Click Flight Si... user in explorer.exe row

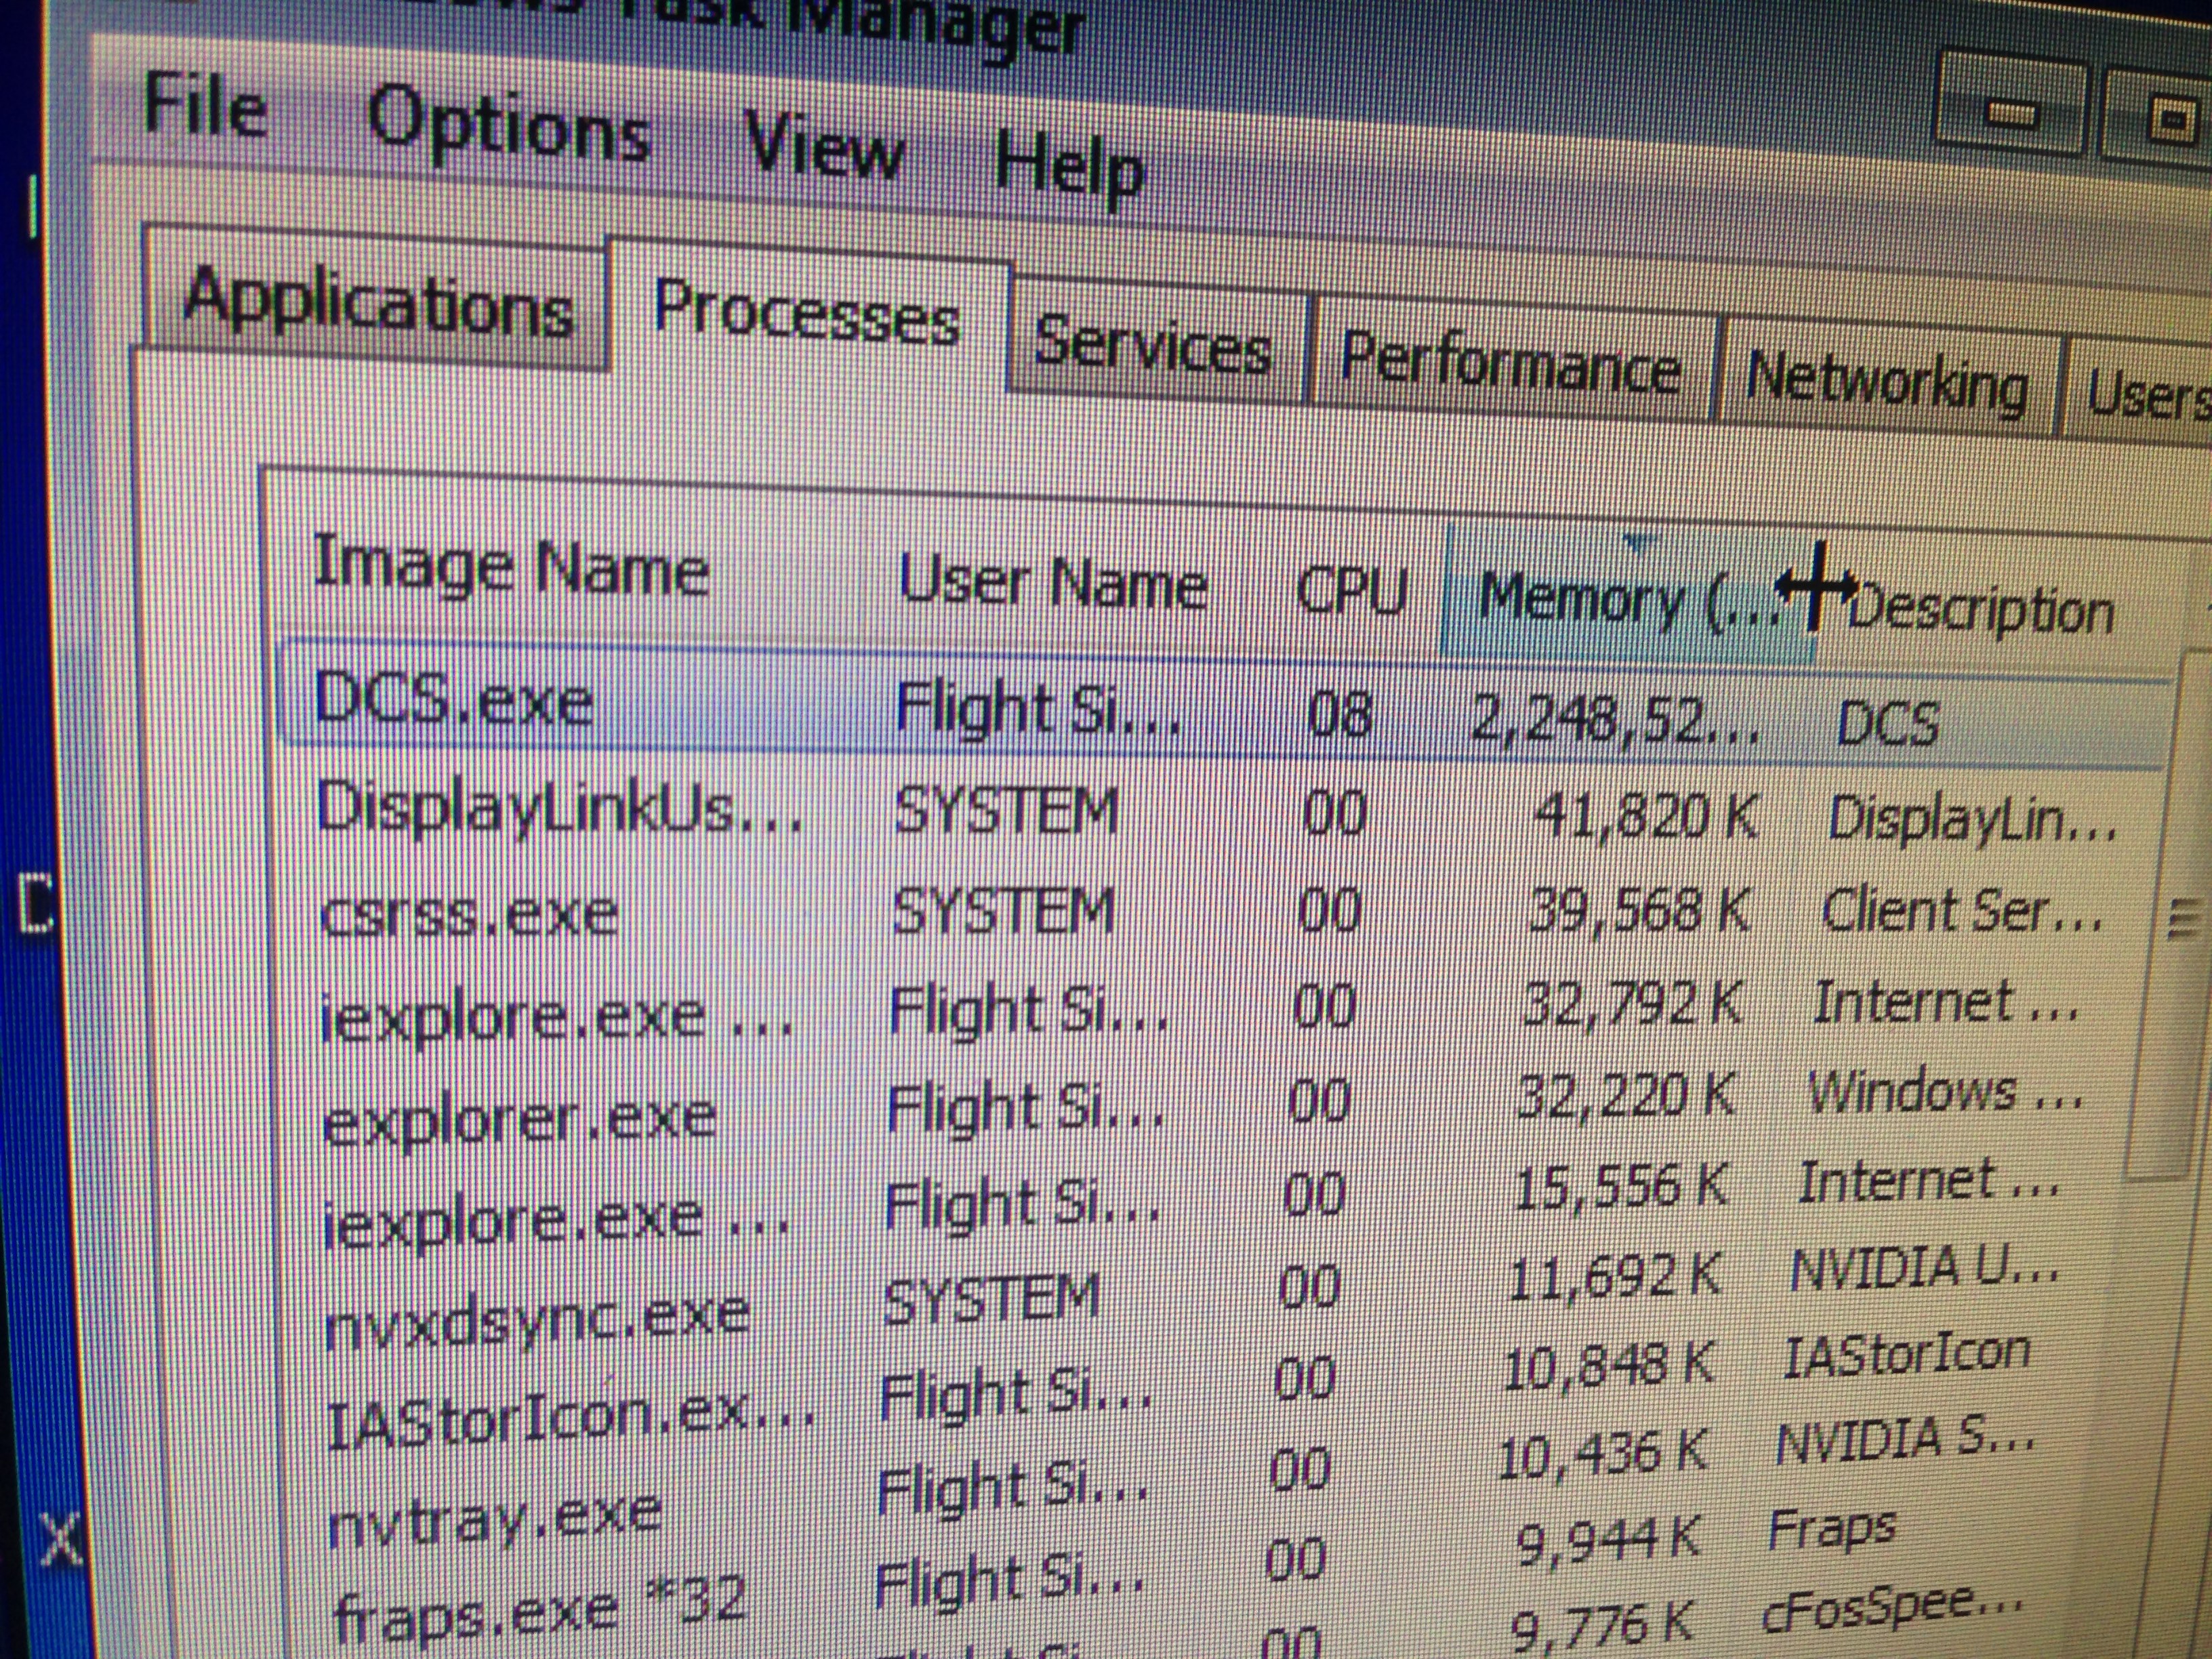click(1026, 1108)
